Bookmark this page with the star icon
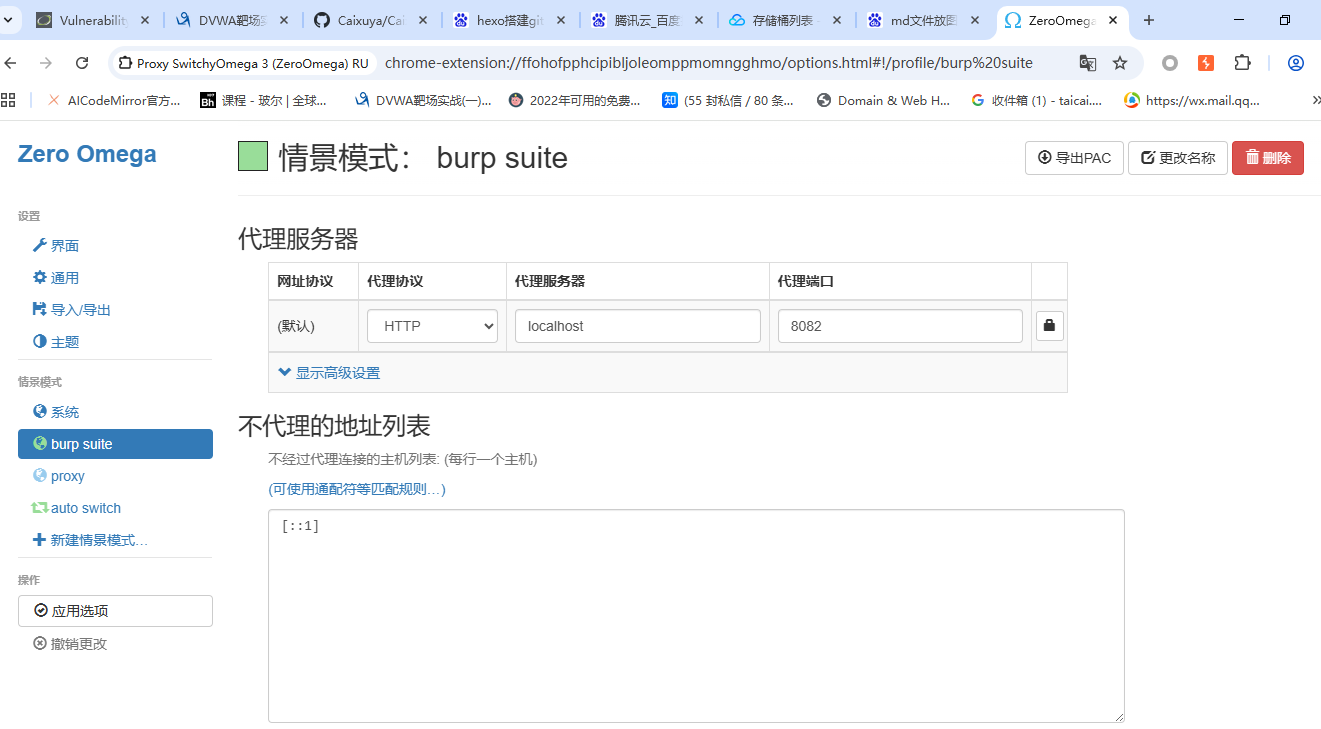The image size is (1321, 729). pyautogui.click(x=1120, y=63)
